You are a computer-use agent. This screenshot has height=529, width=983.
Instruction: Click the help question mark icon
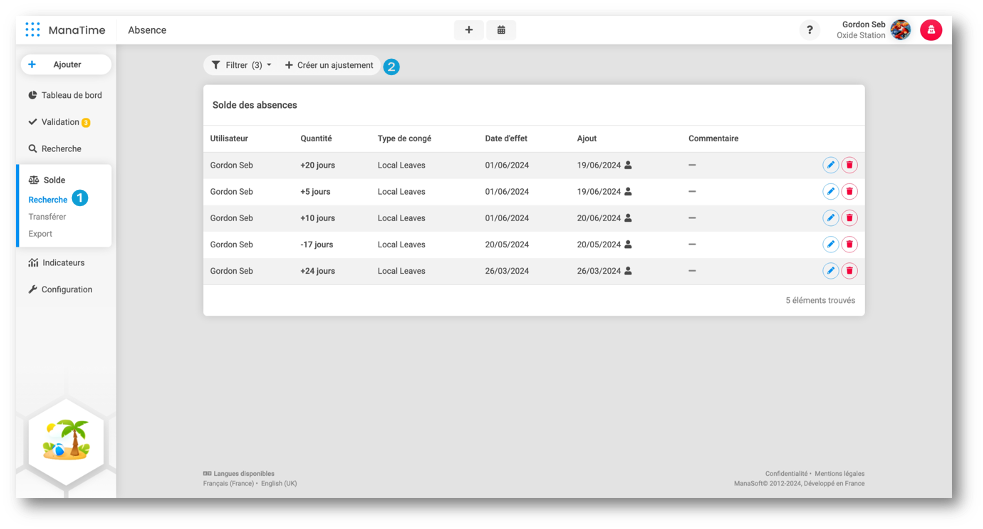pyautogui.click(x=809, y=30)
